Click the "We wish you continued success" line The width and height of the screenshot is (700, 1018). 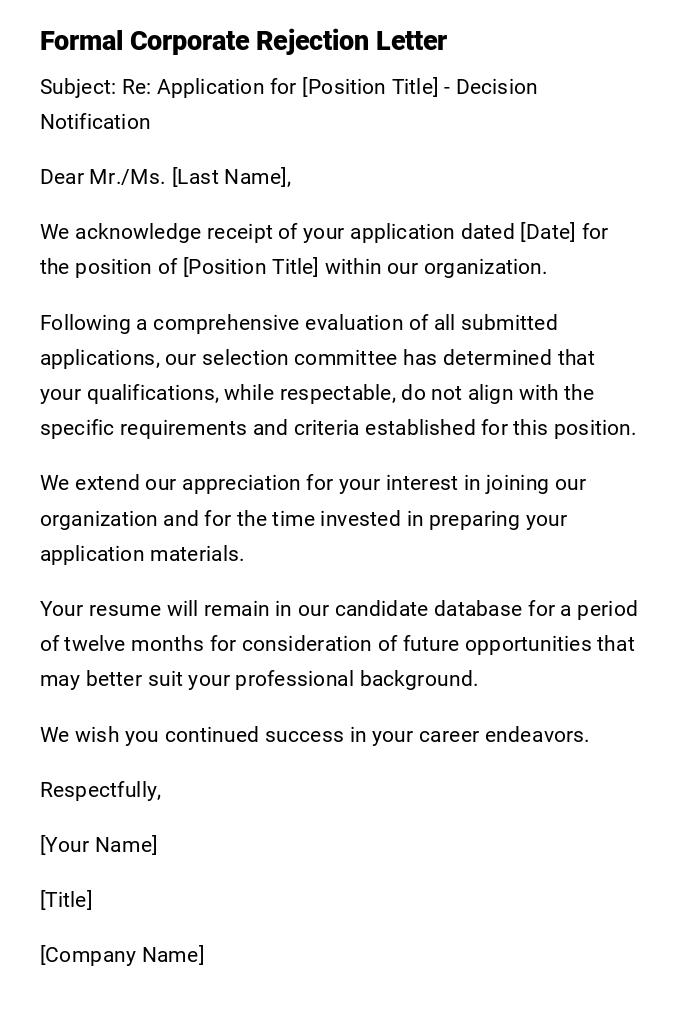(x=314, y=735)
